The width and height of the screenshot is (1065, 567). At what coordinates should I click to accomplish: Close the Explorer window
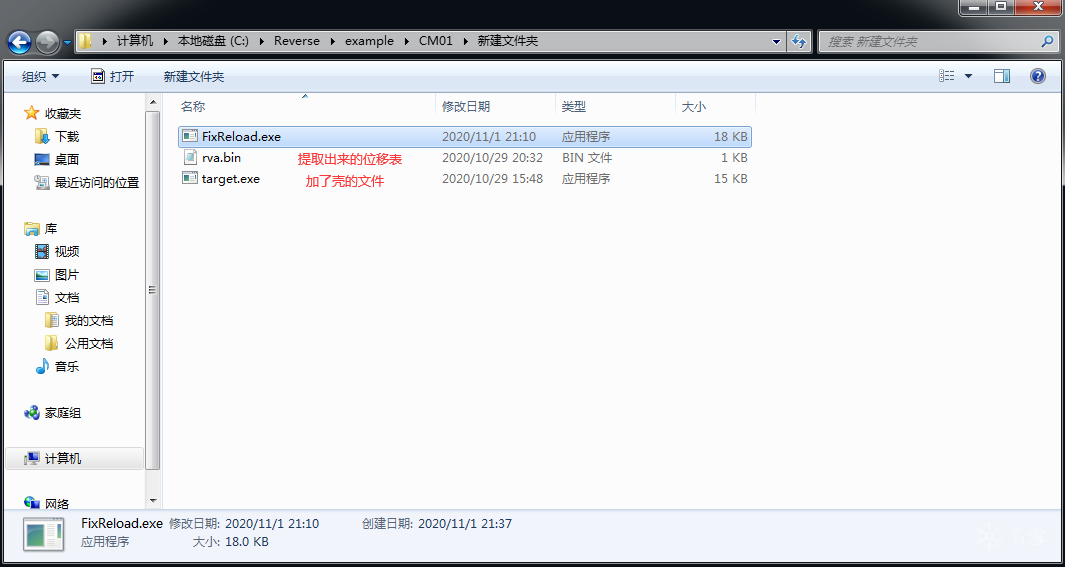[1037, 7]
